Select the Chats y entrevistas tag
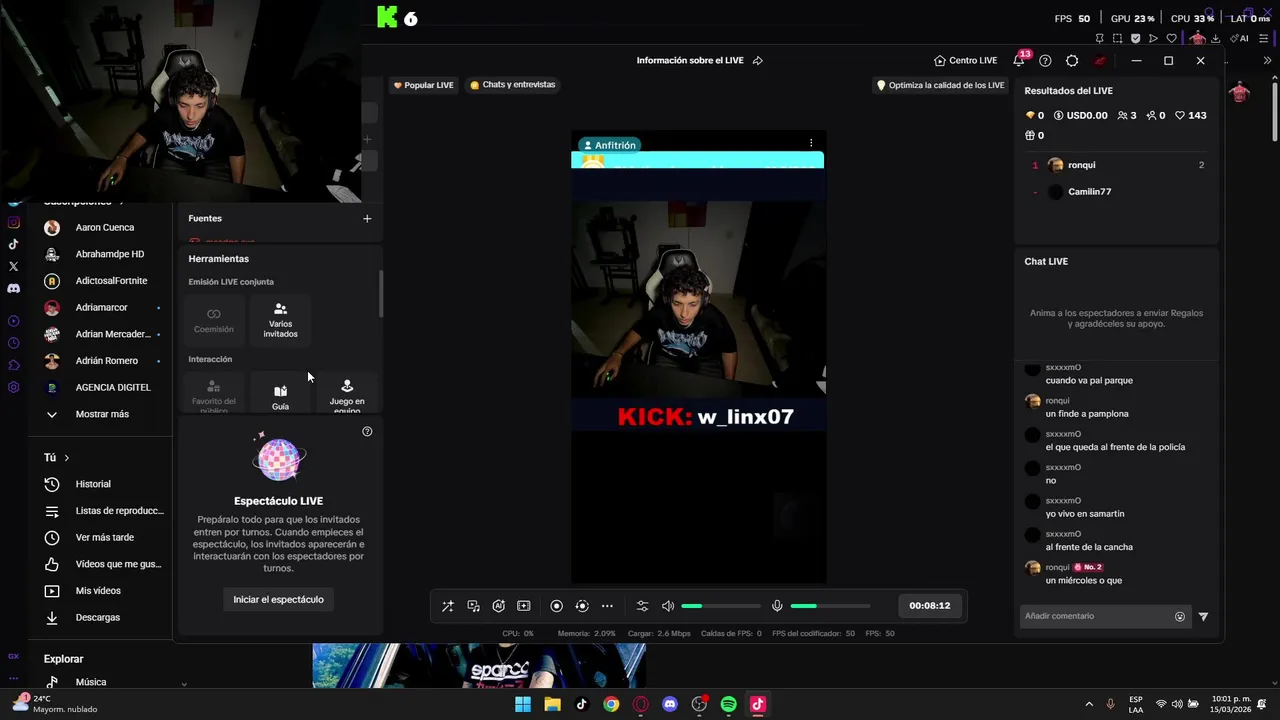 pos(512,85)
